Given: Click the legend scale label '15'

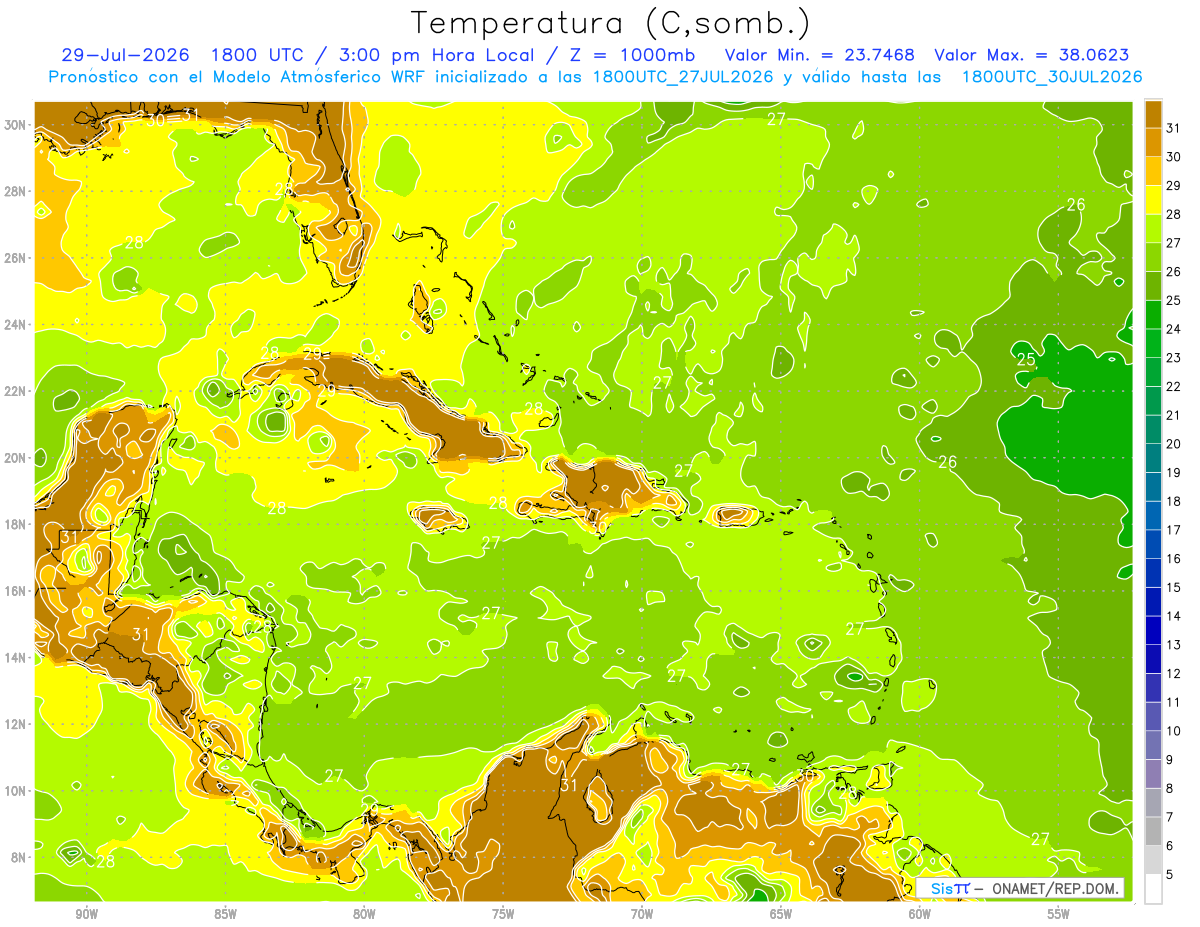Looking at the screenshot, I should 1174,587.
